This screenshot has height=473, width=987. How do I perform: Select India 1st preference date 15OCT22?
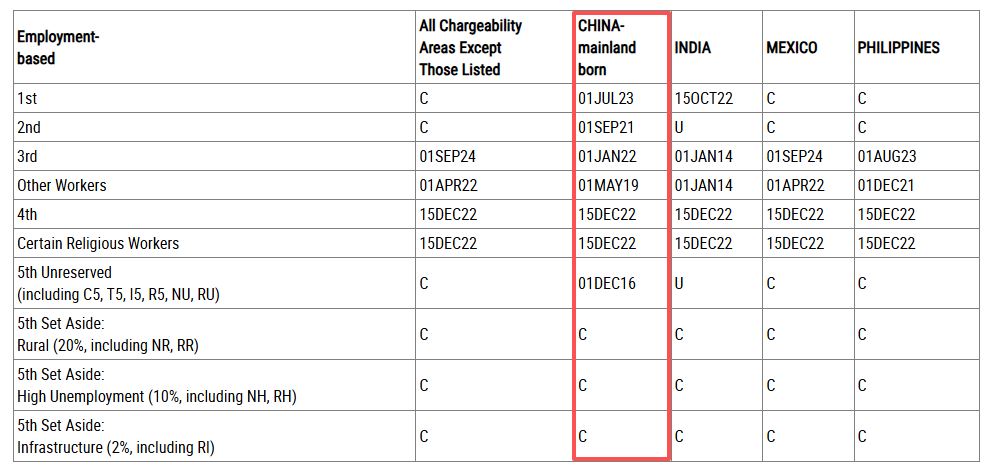[704, 99]
